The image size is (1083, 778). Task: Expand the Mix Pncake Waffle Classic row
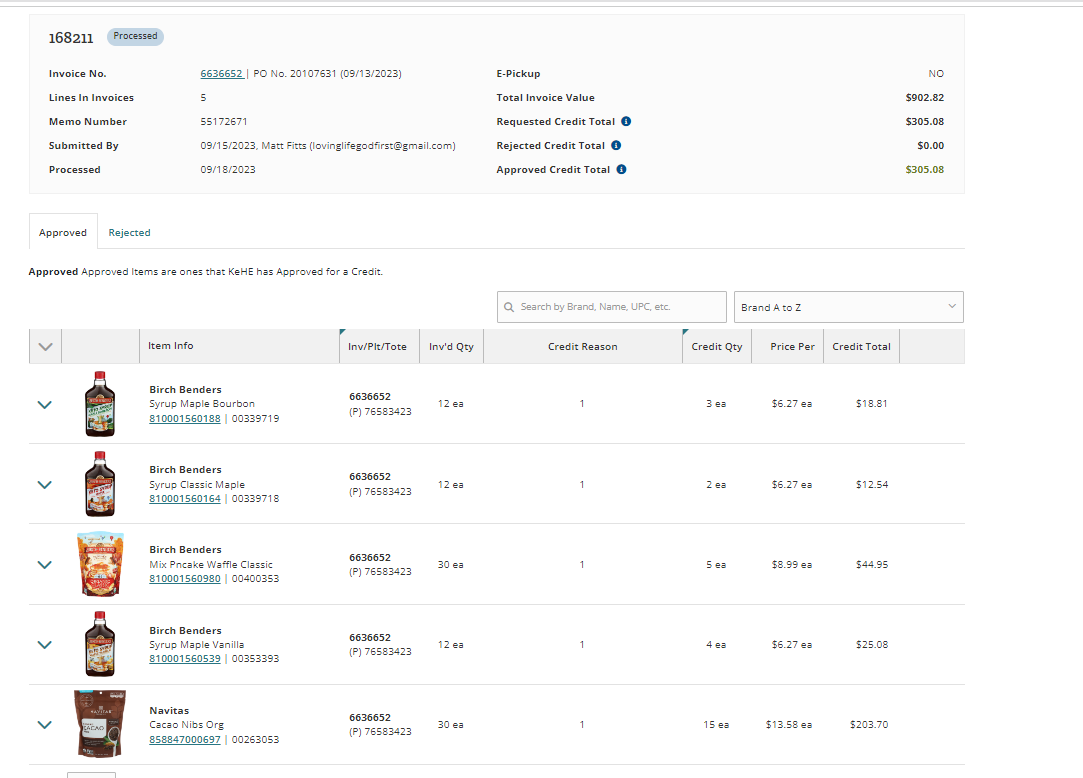click(x=44, y=564)
